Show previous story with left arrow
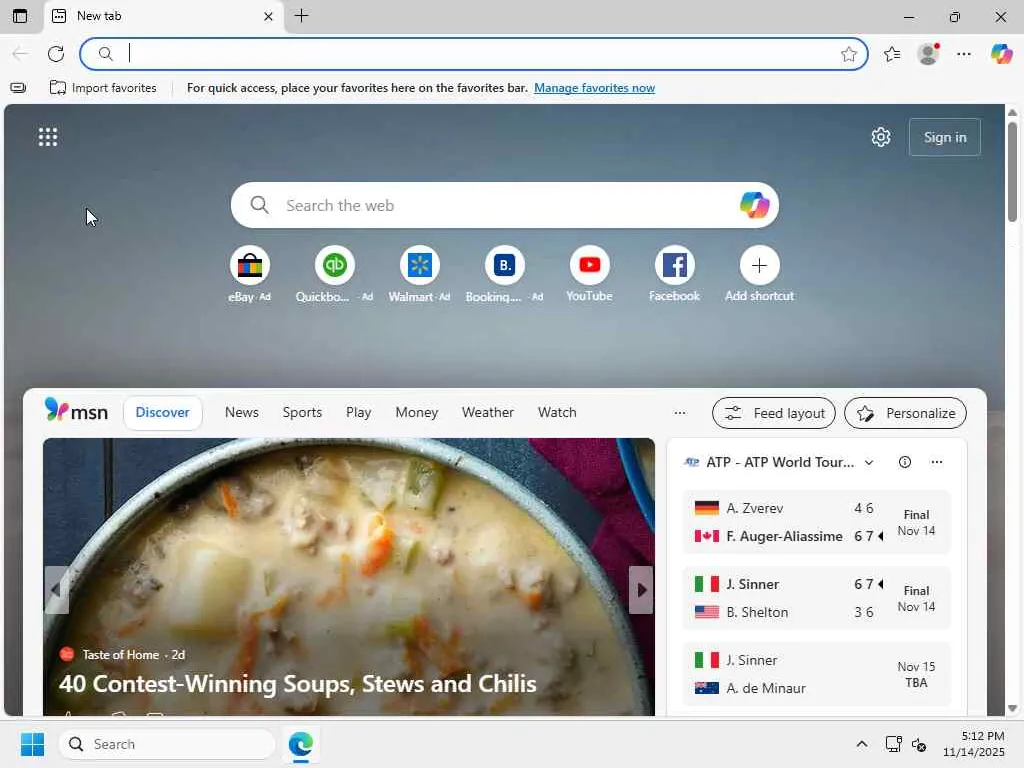 point(56,590)
